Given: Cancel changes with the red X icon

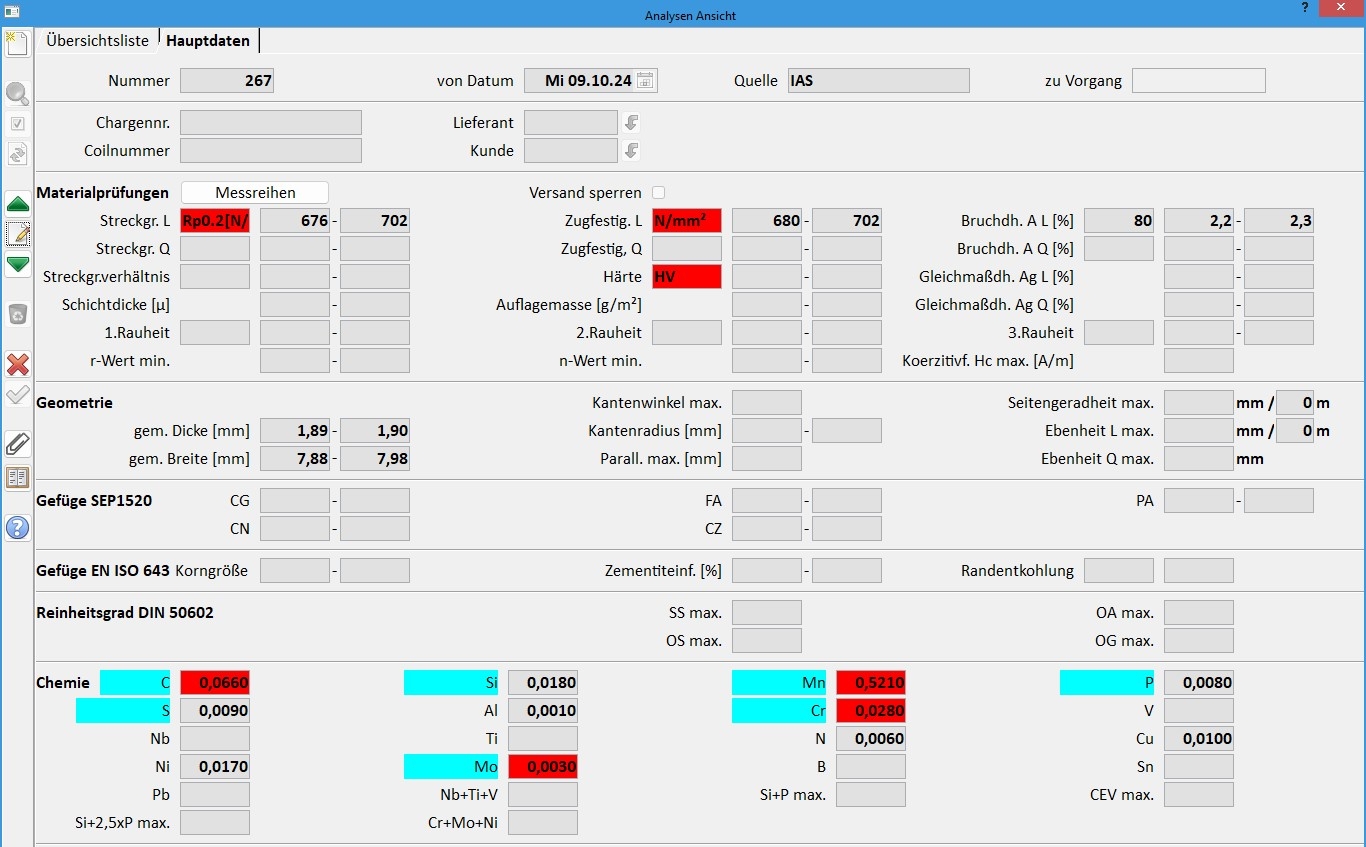Looking at the screenshot, I should coord(17,364).
